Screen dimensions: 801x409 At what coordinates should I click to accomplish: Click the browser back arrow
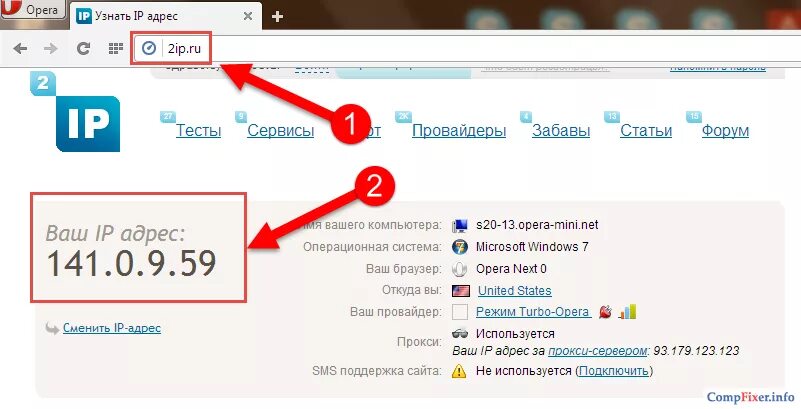coord(20,49)
